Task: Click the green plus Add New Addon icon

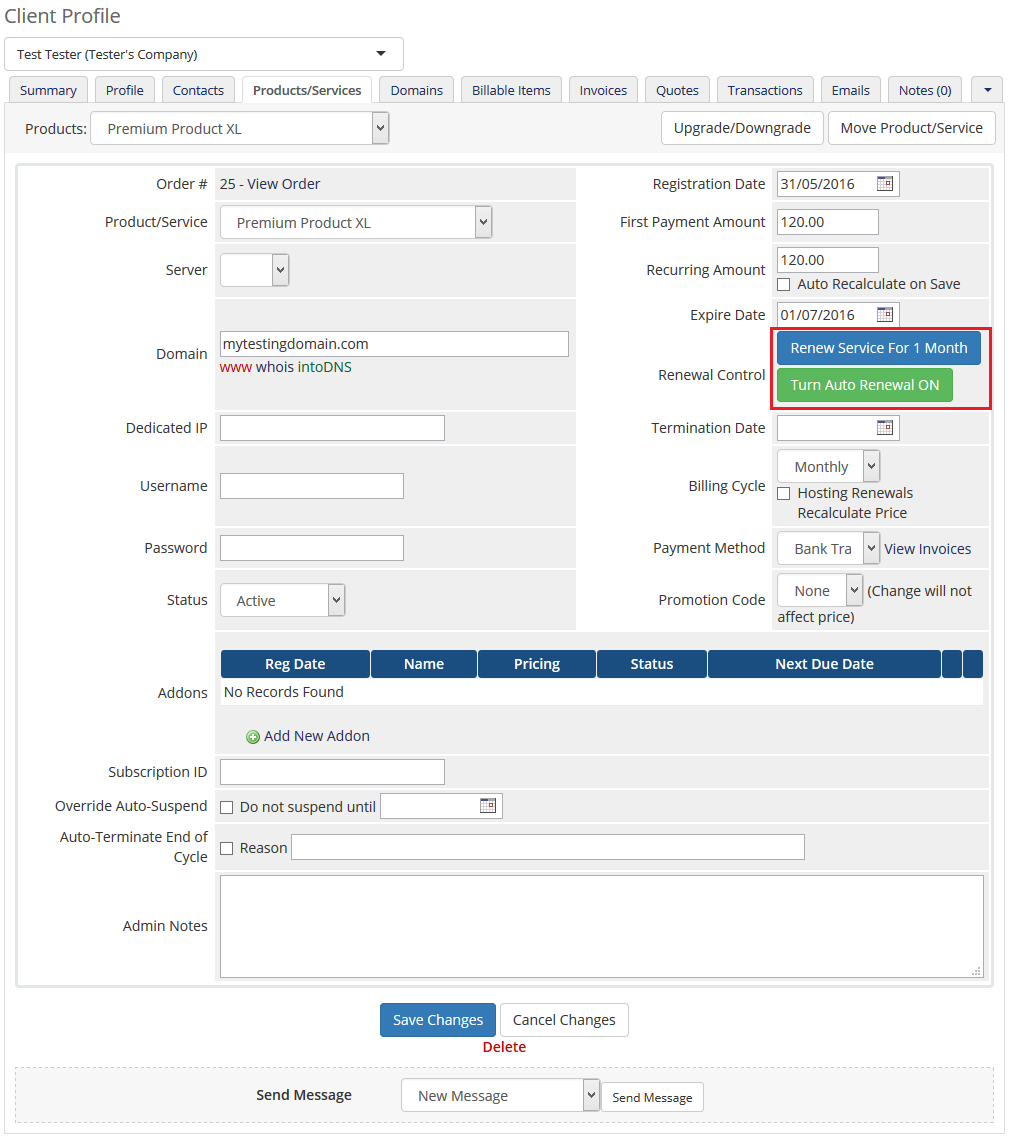Action: point(253,737)
